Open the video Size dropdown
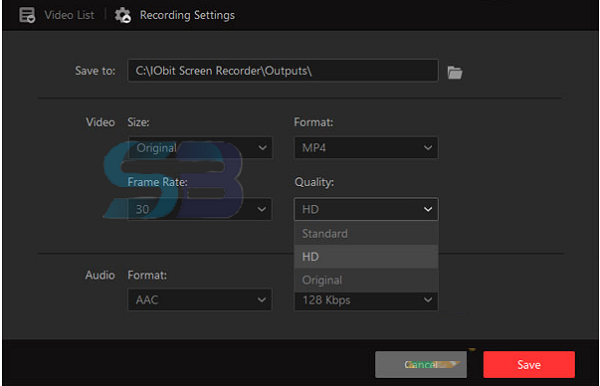The height and width of the screenshot is (386, 600). coord(200,148)
